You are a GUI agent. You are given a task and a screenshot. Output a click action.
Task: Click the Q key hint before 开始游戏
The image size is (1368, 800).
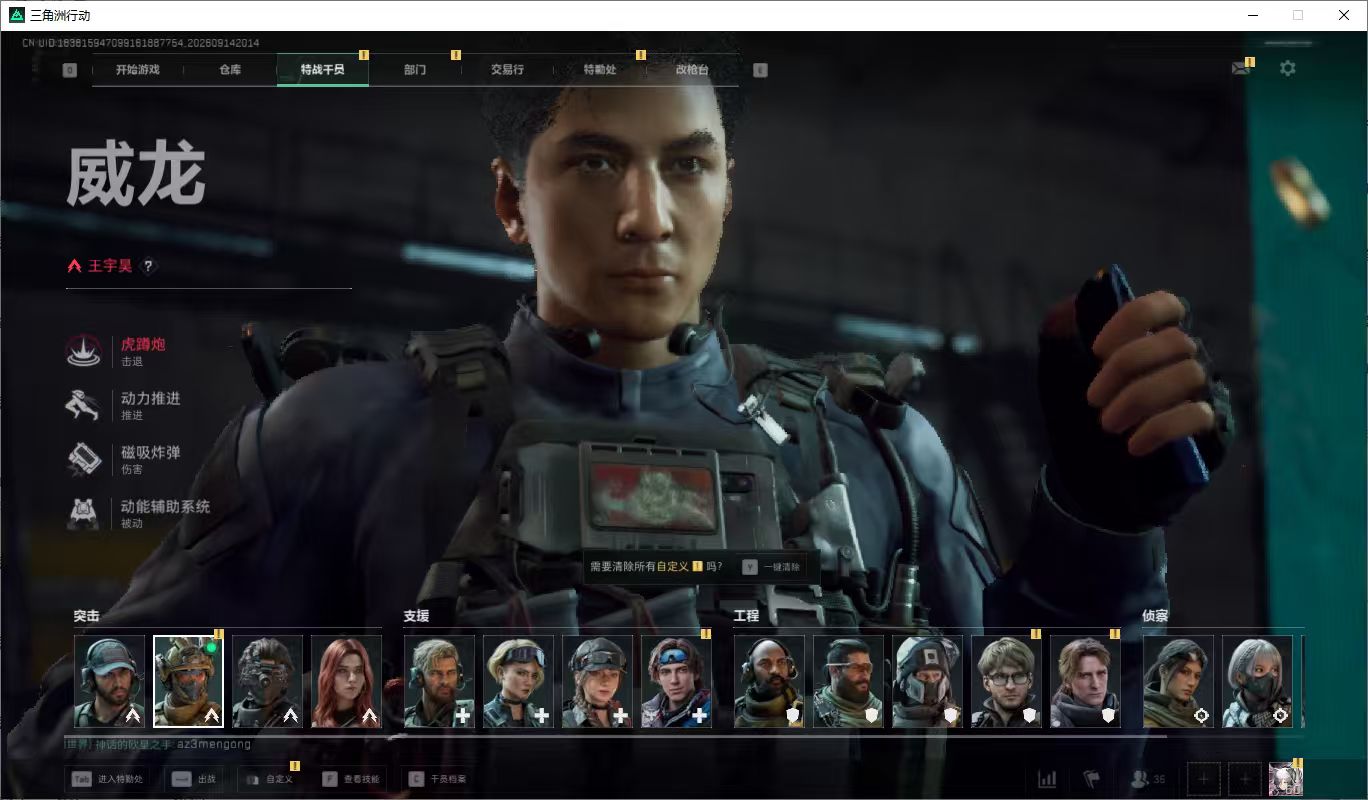point(70,70)
